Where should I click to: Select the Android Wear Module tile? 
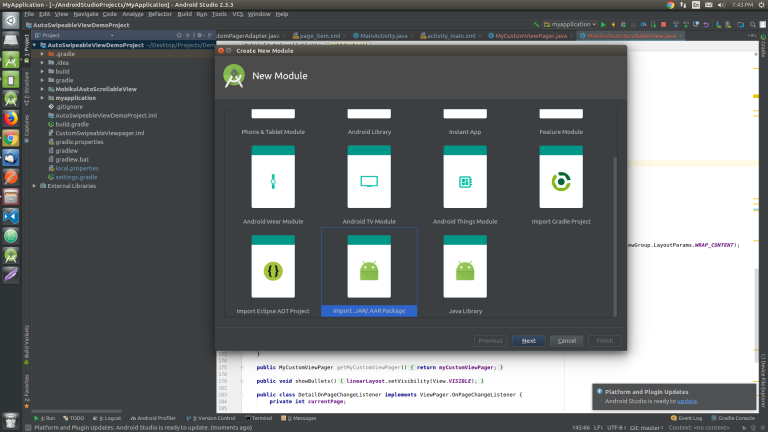pyautogui.click(x=272, y=181)
